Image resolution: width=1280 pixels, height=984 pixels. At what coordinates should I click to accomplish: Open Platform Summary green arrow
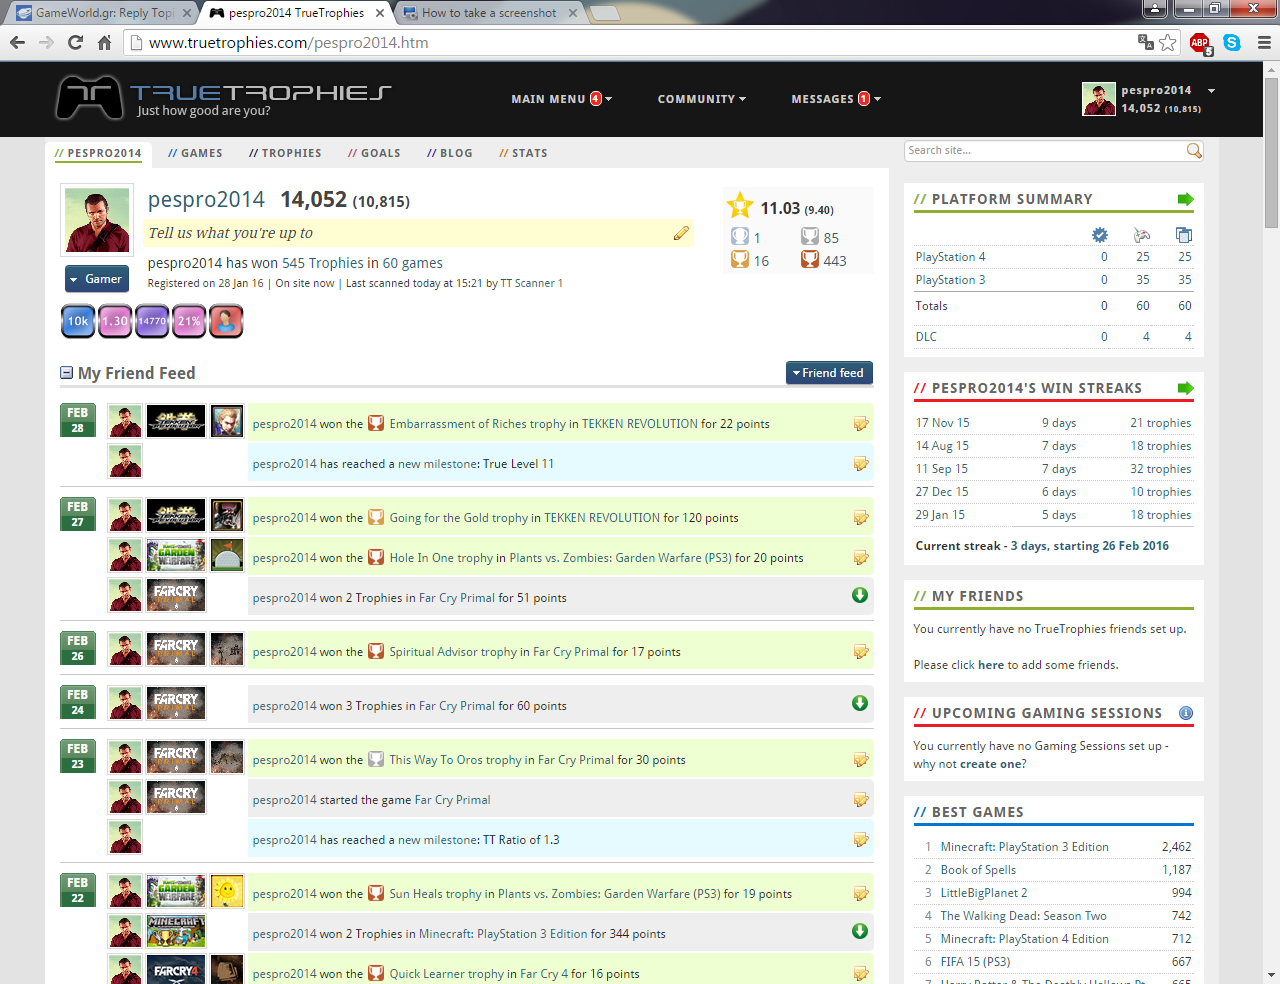click(x=1186, y=199)
